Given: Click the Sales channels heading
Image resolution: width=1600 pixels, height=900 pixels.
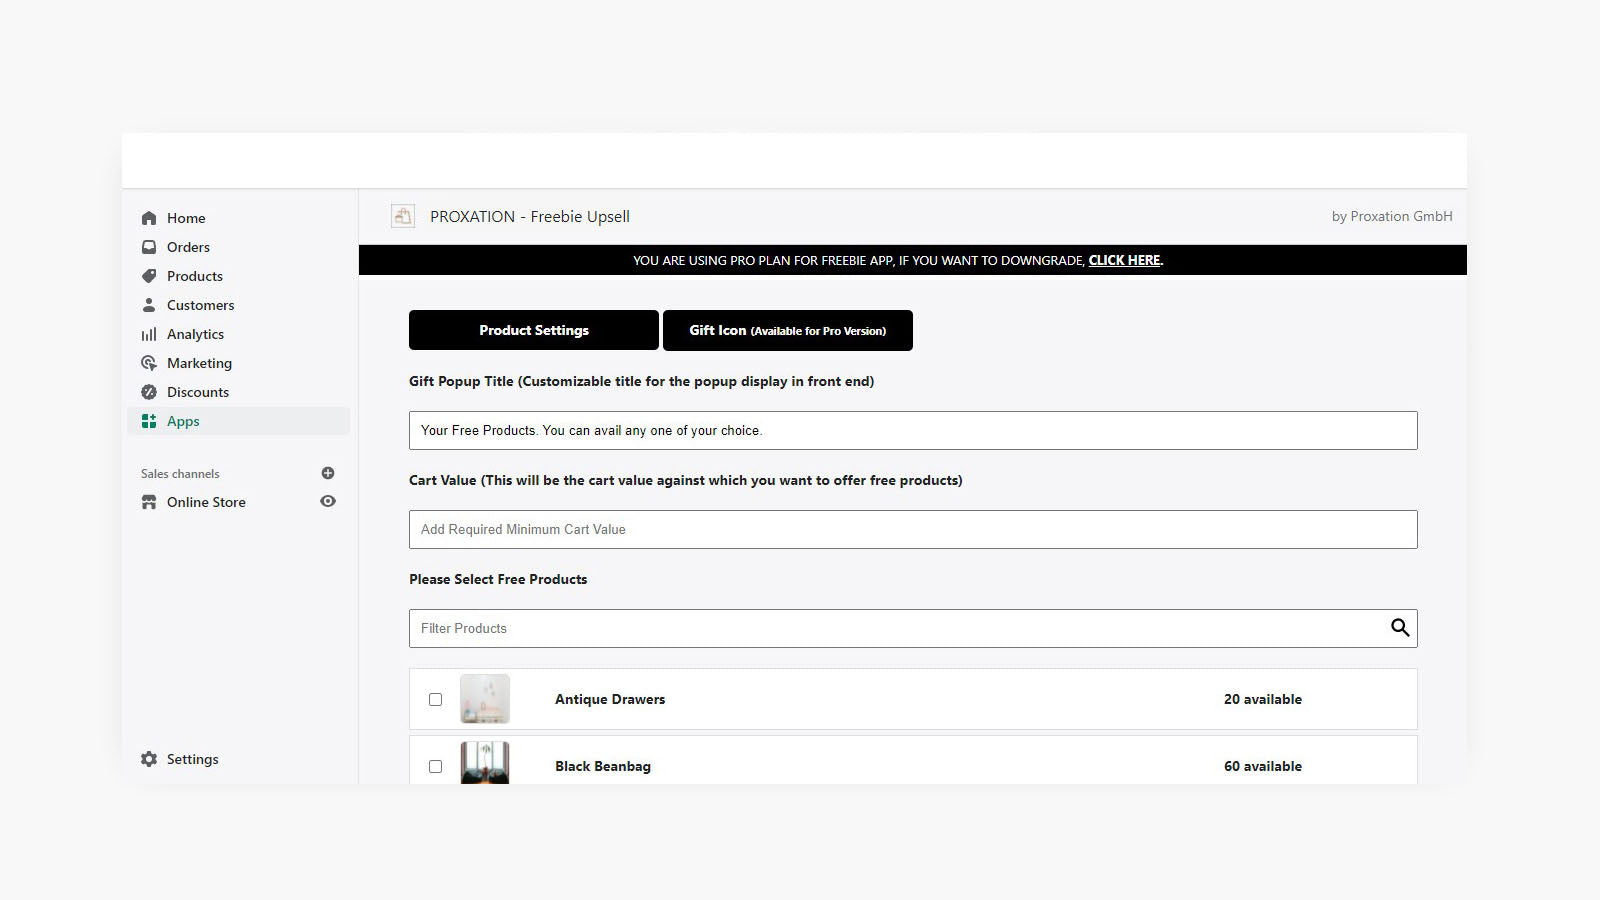Looking at the screenshot, I should 180,474.
